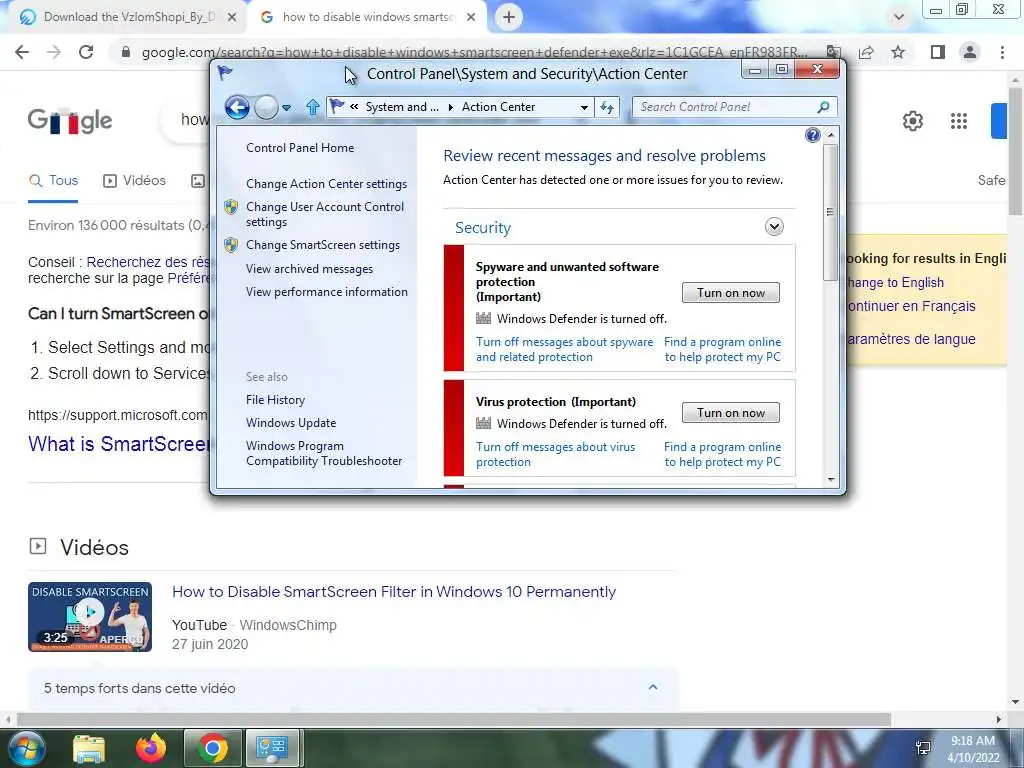Viewport: 1024px width, 768px height.
Task: Turn on Virus protection now
Action: click(731, 413)
